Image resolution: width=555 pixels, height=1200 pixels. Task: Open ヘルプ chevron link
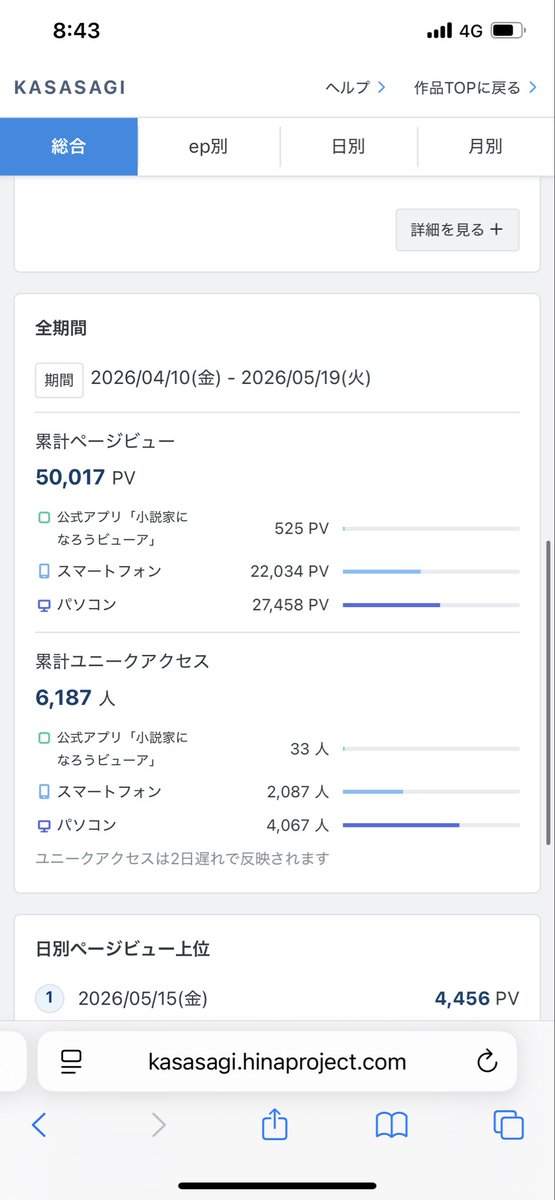[x=356, y=87]
